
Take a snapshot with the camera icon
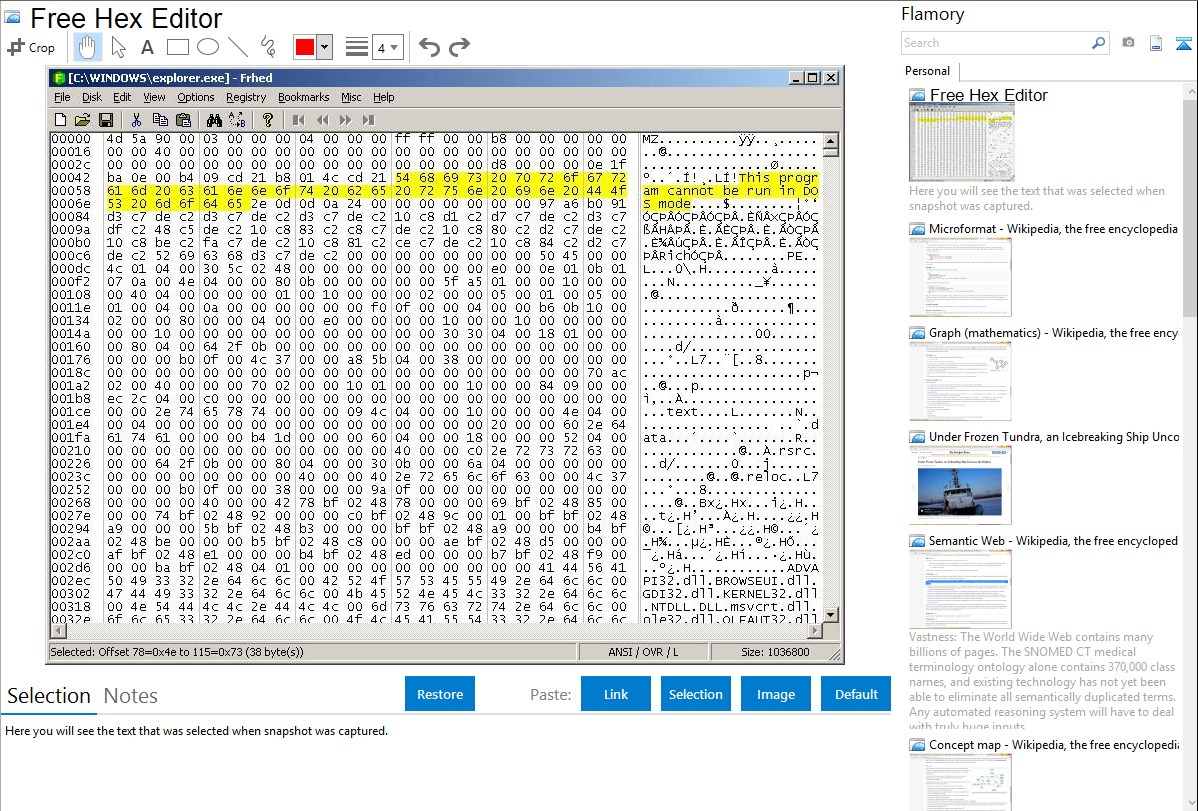click(1128, 43)
